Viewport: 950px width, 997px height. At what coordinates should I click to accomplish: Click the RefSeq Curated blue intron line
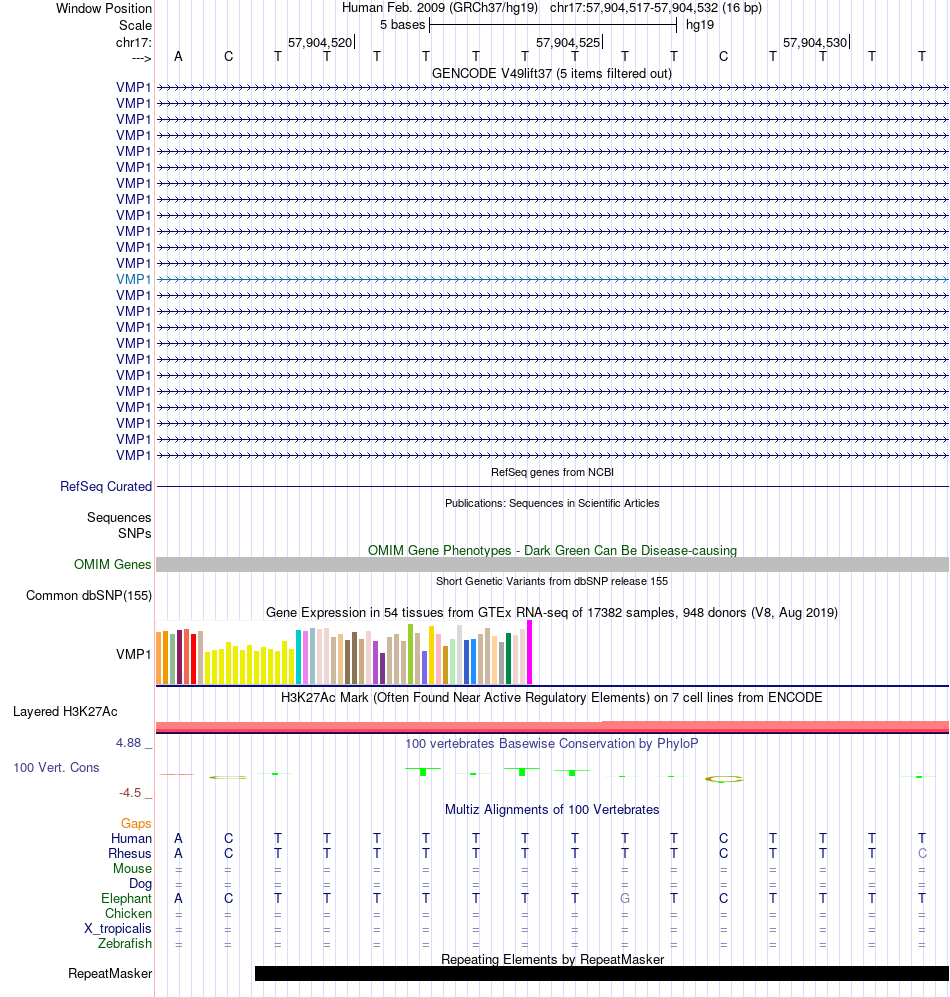553,486
